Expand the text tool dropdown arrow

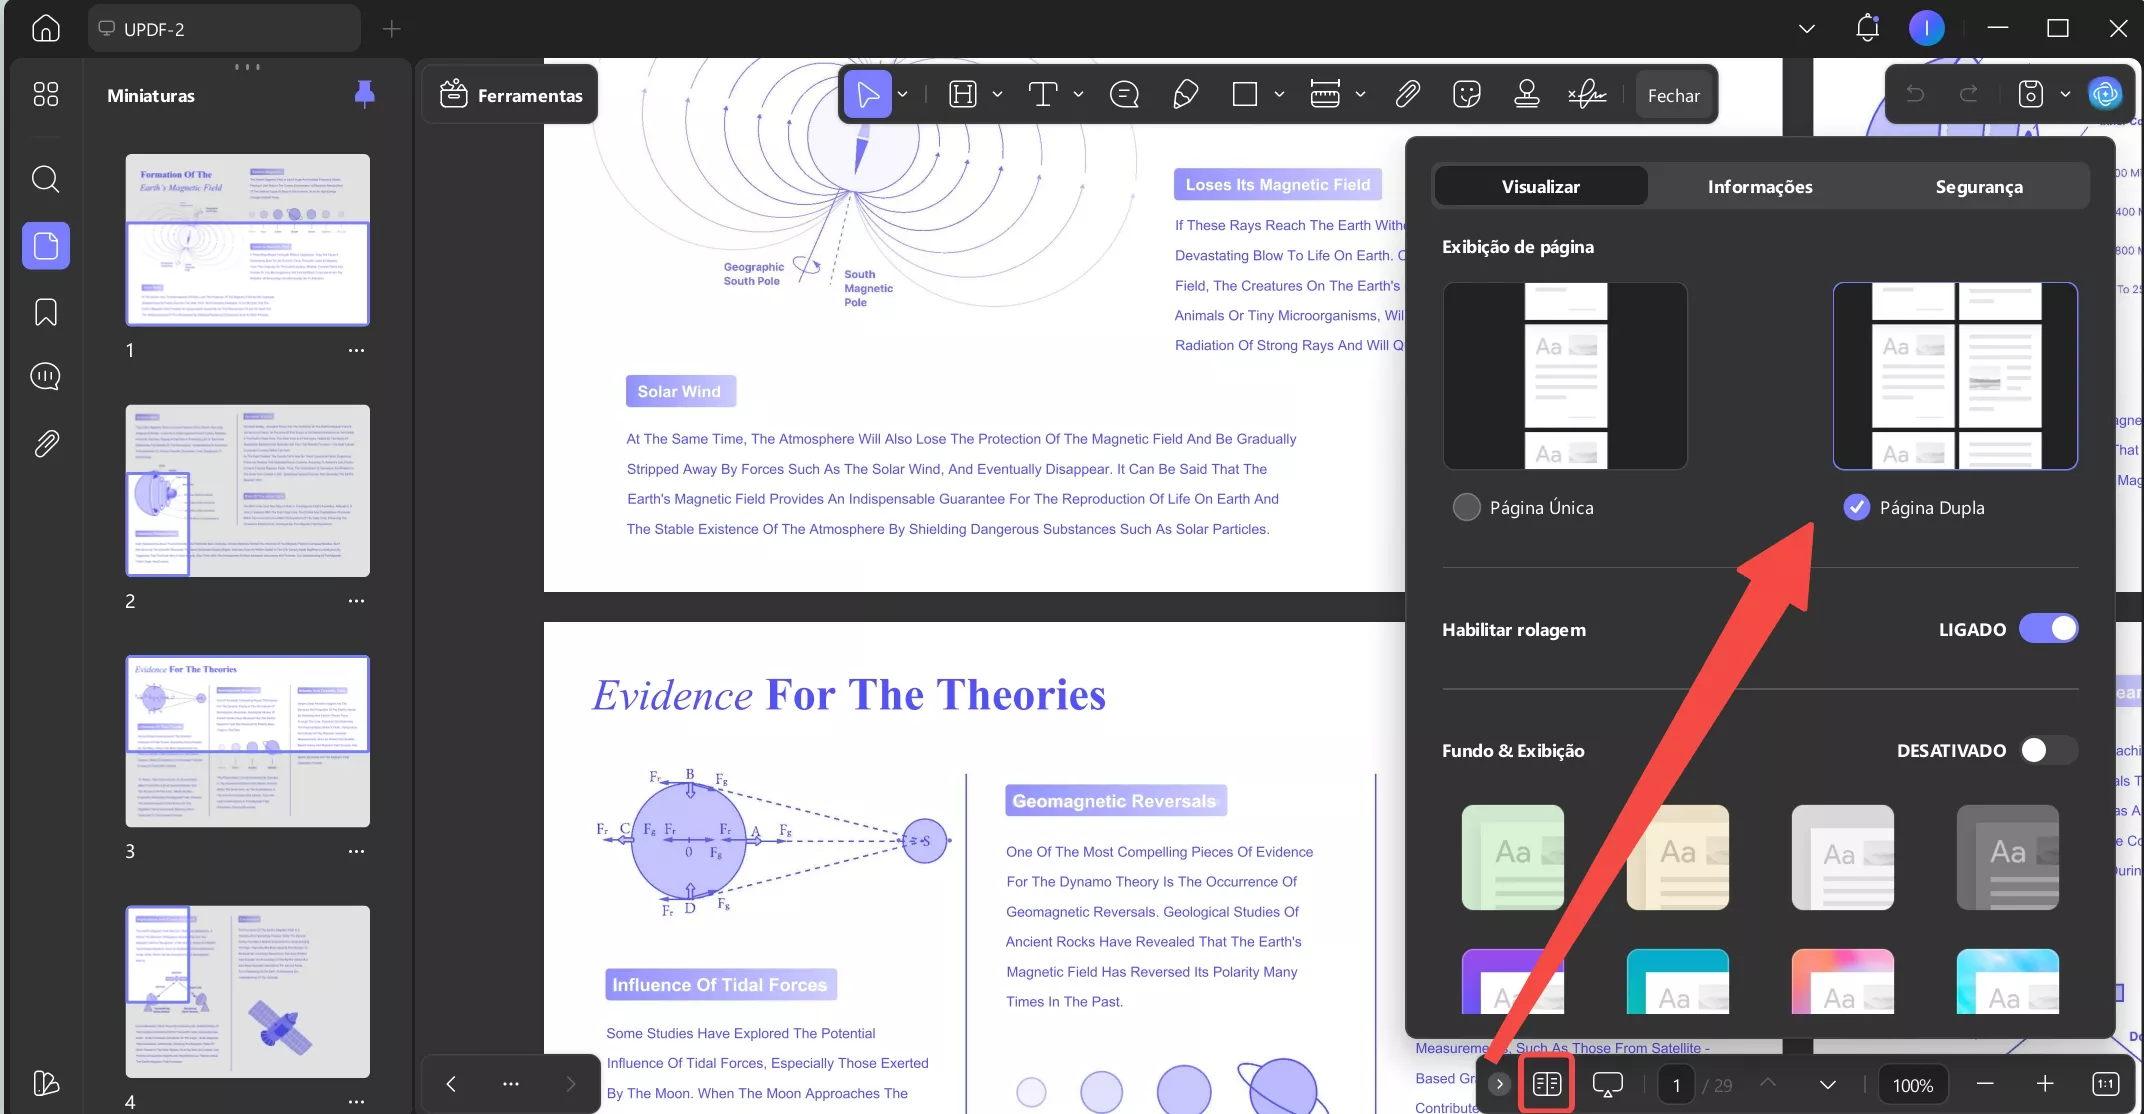tap(1078, 95)
